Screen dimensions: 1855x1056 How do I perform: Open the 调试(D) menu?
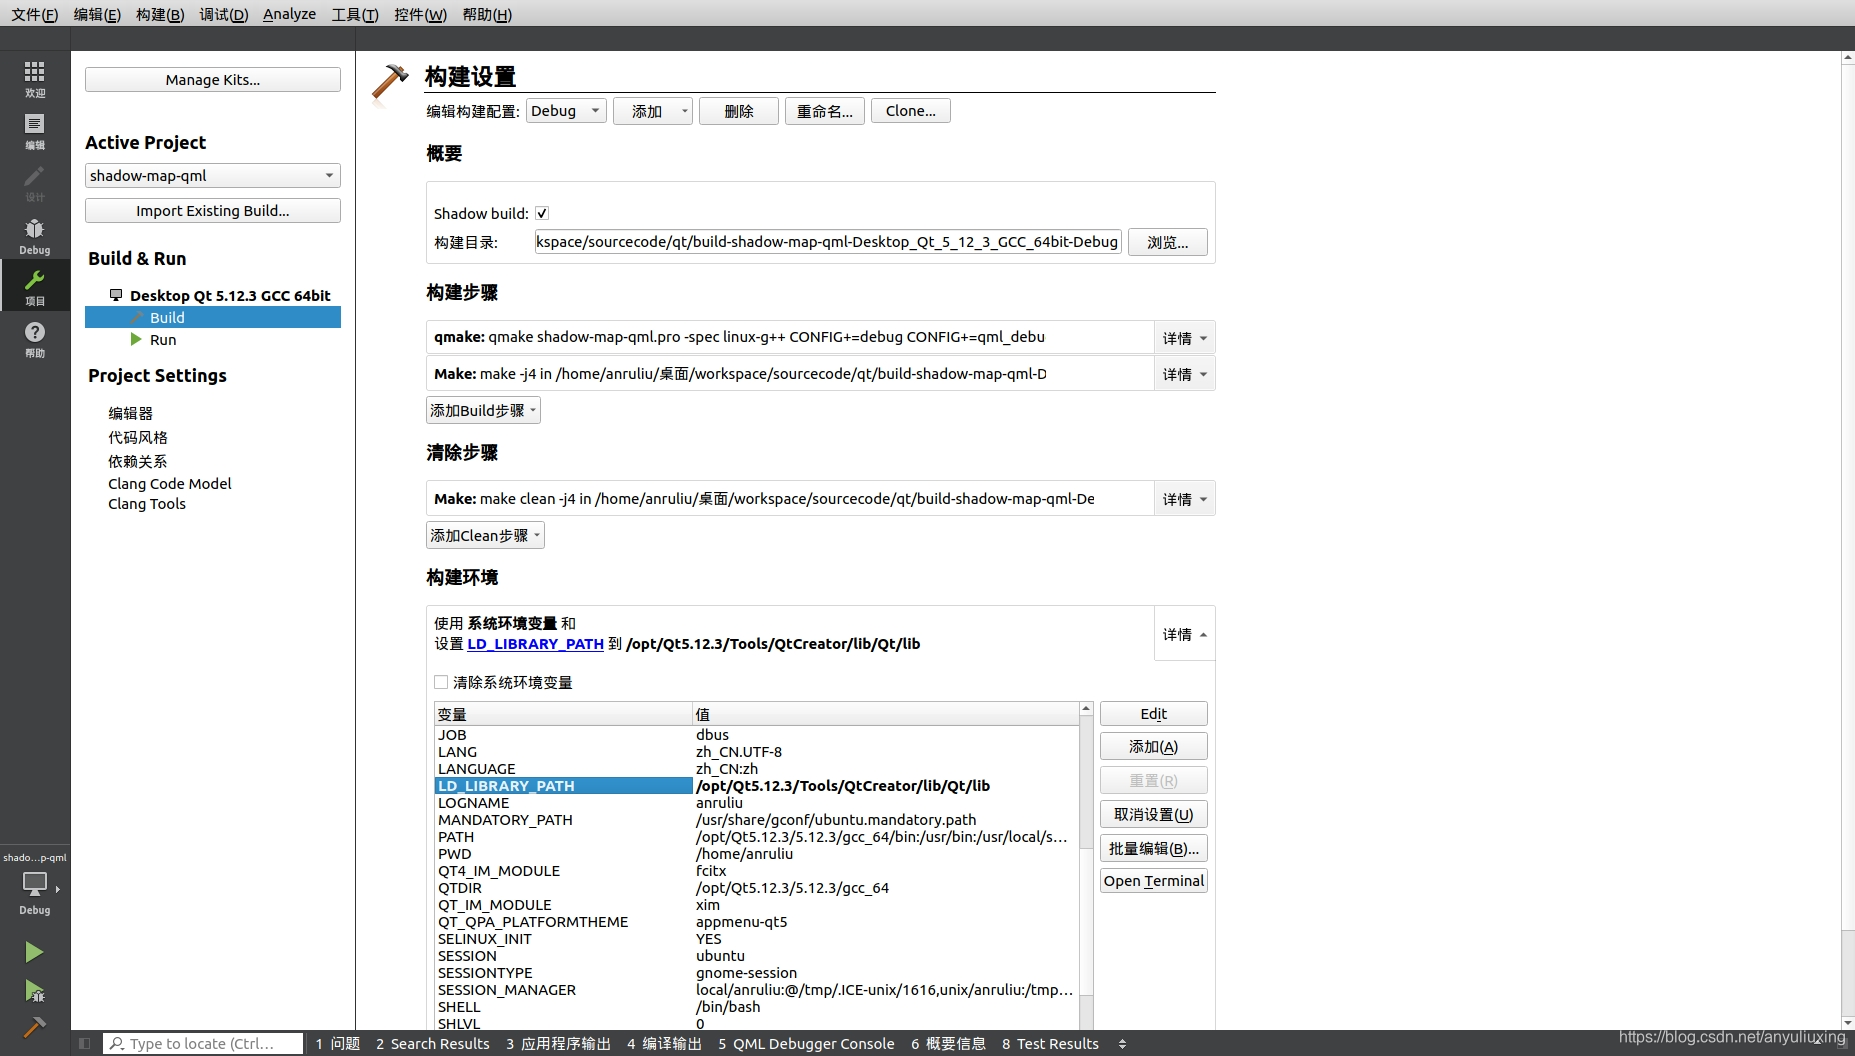click(x=223, y=14)
